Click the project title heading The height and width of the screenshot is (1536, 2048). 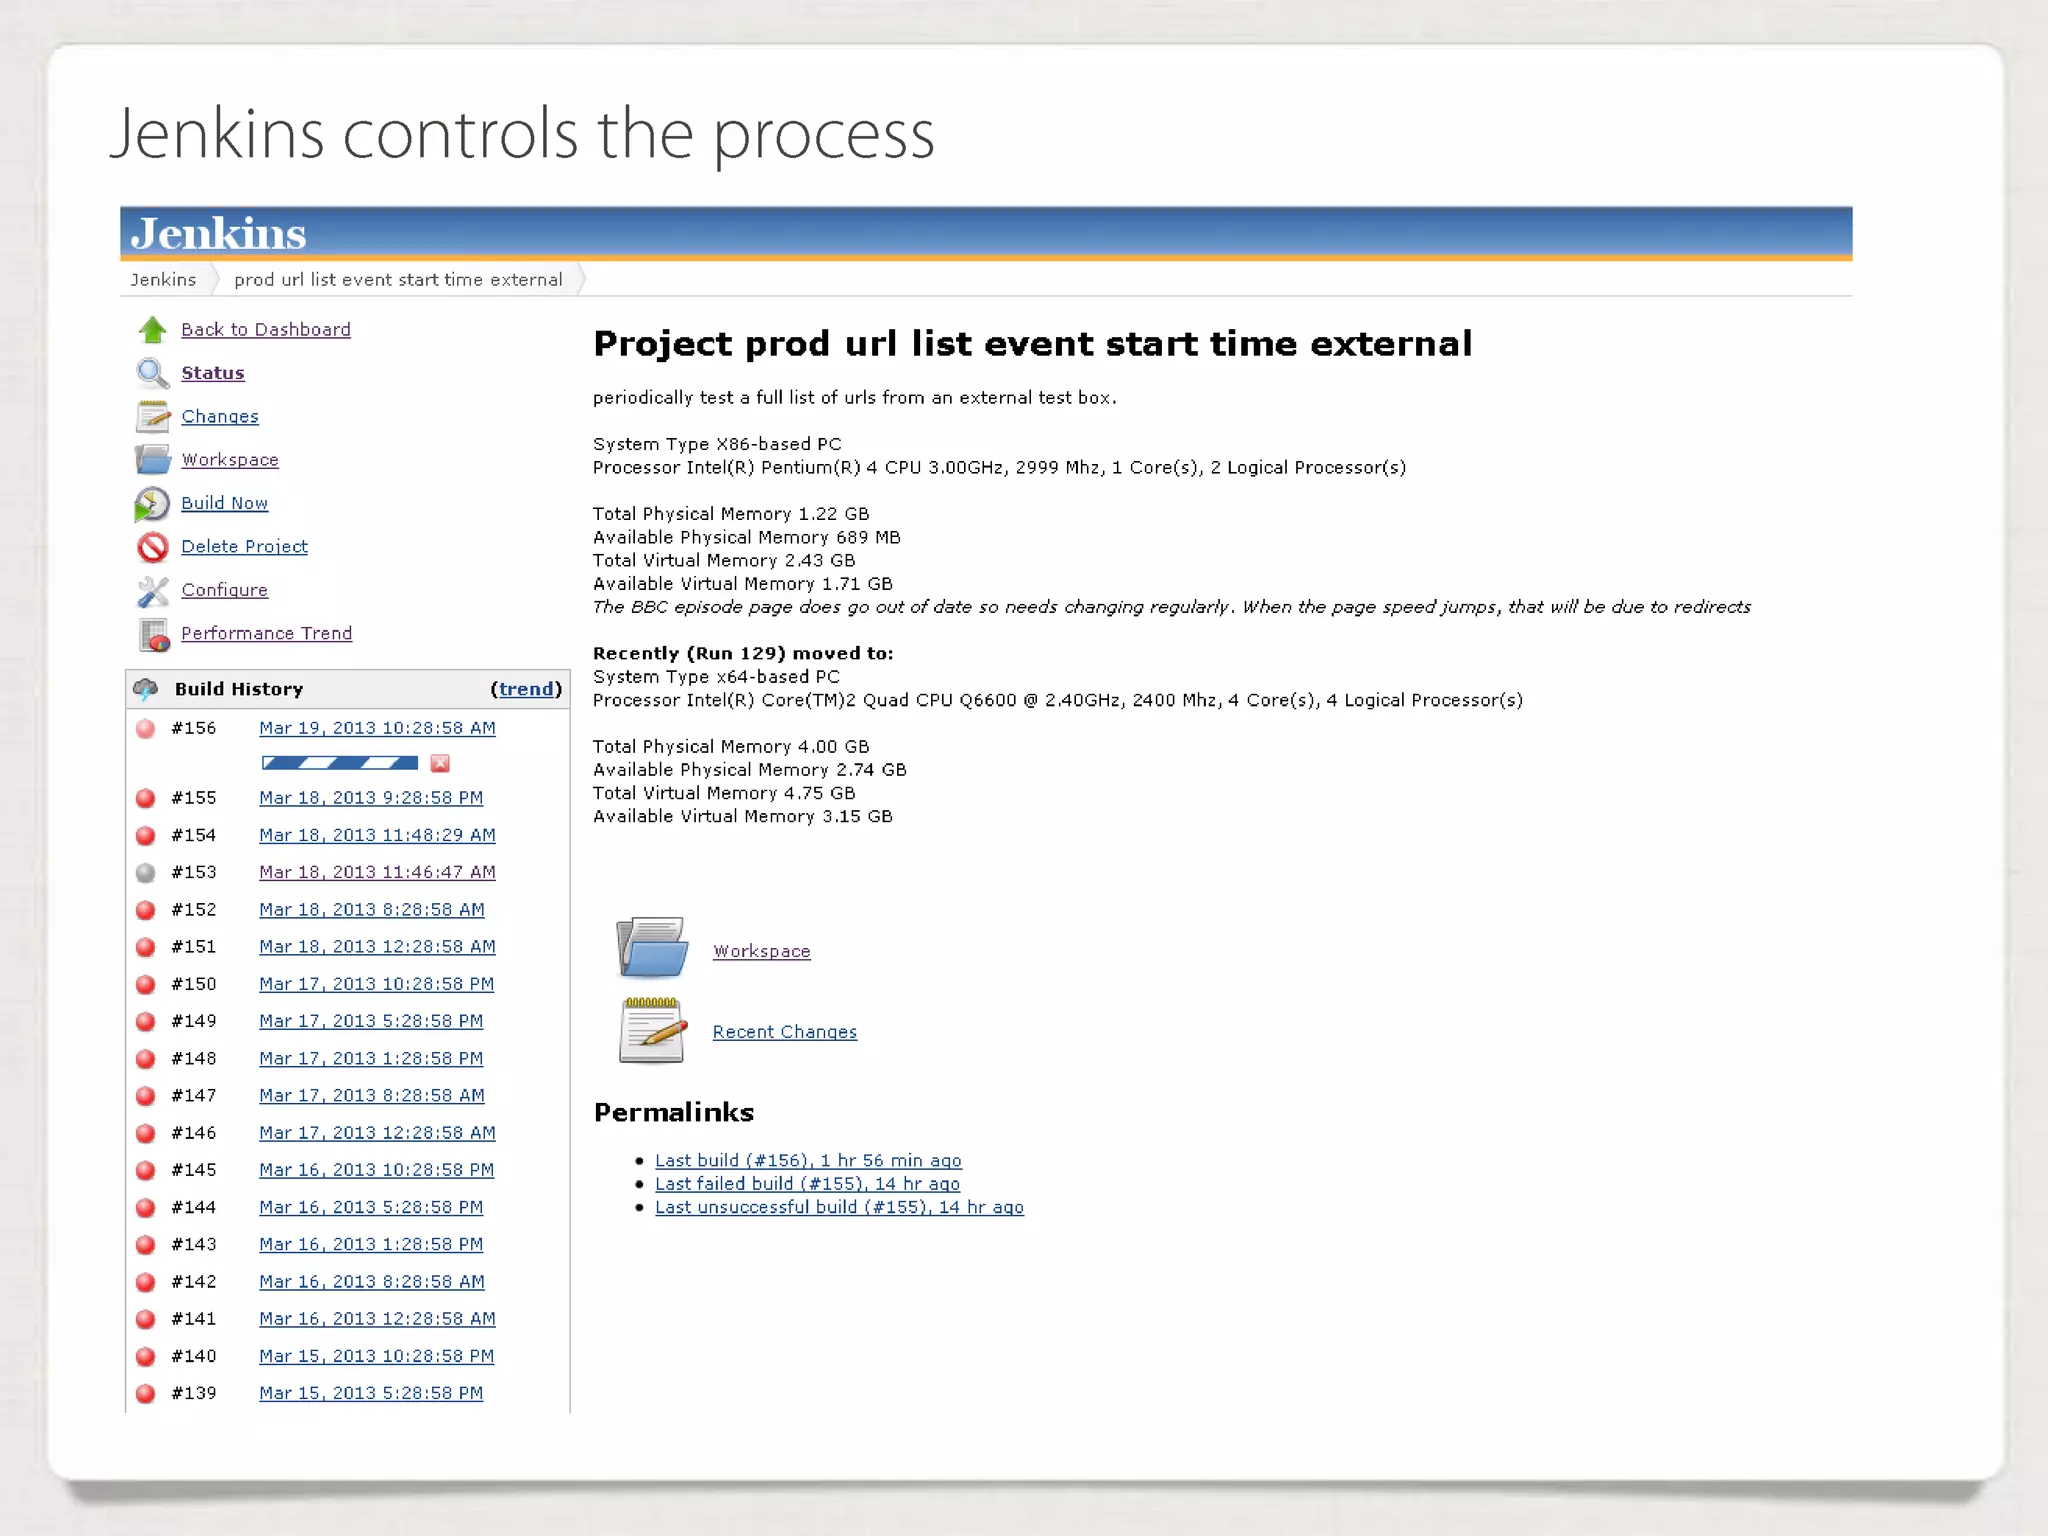1033,344
